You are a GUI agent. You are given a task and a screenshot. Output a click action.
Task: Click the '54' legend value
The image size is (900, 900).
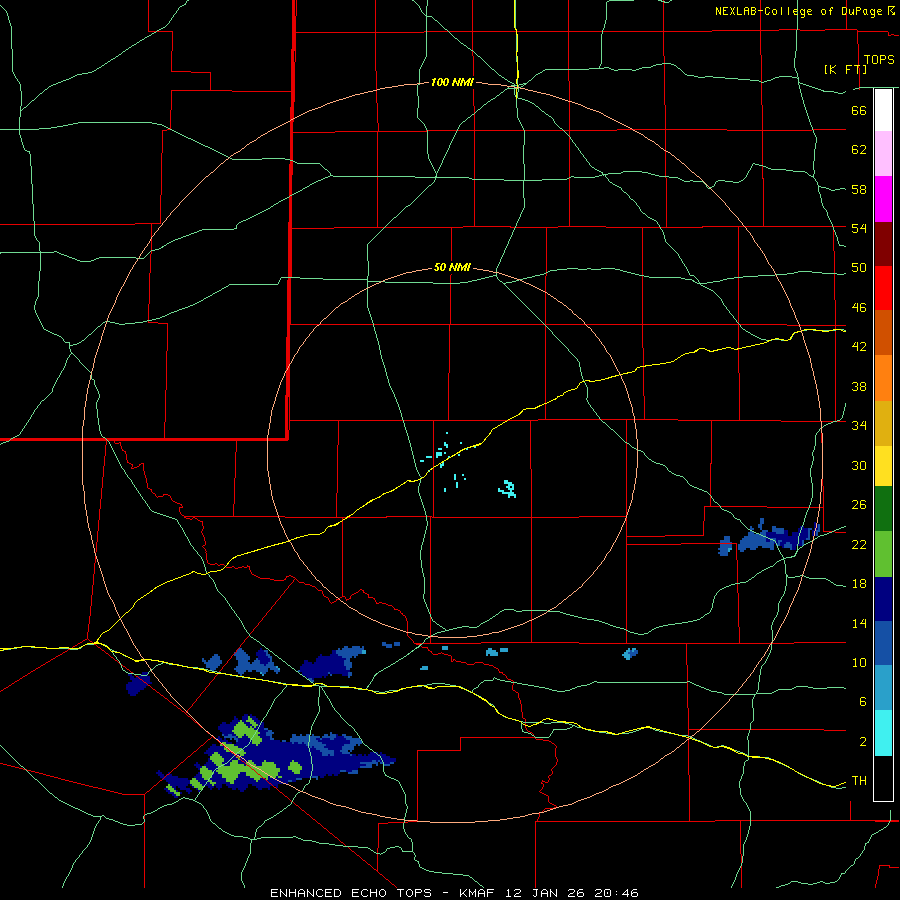click(x=859, y=228)
